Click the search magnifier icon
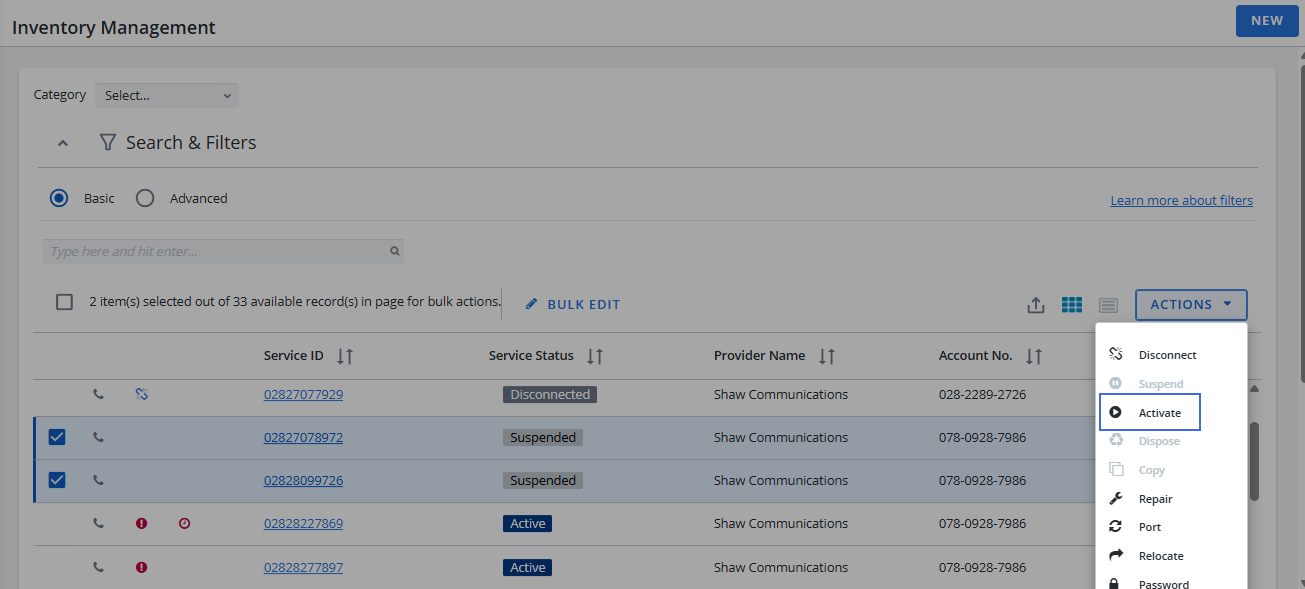 (x=395, y=252)
